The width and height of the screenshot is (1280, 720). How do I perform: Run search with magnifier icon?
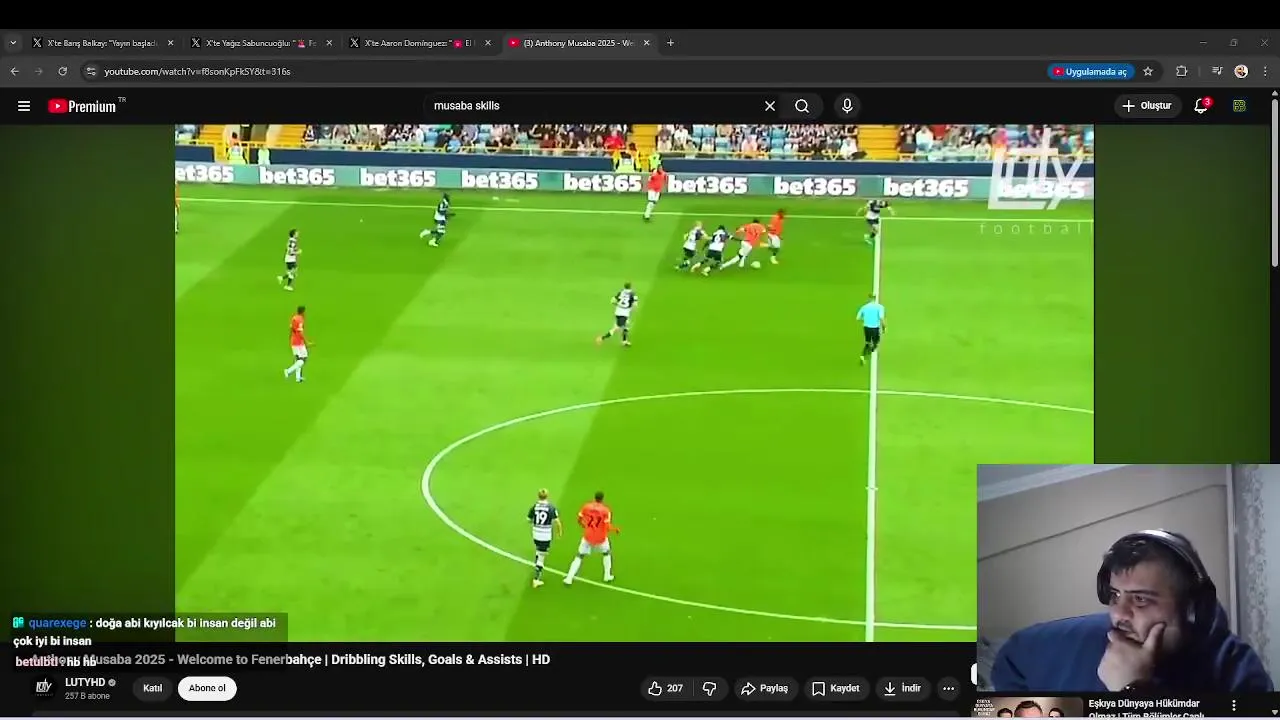(802, 106)
